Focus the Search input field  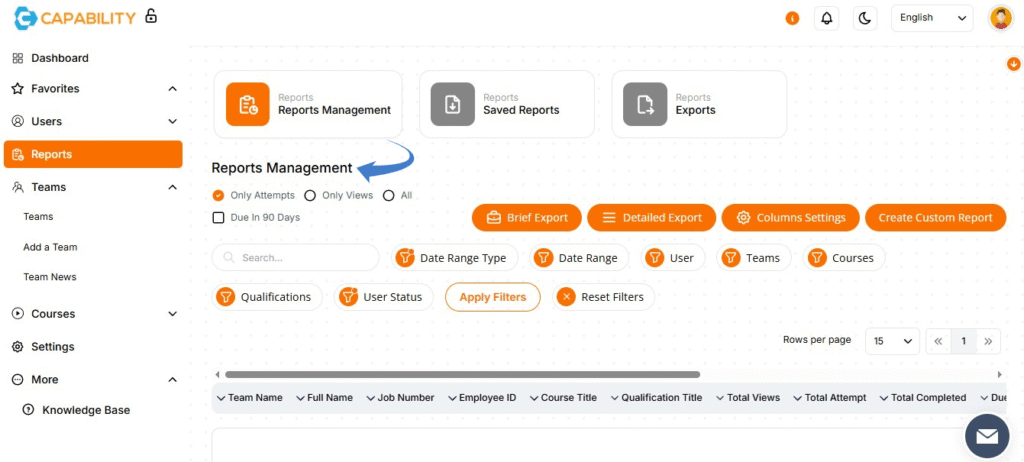tap(295, 257)
